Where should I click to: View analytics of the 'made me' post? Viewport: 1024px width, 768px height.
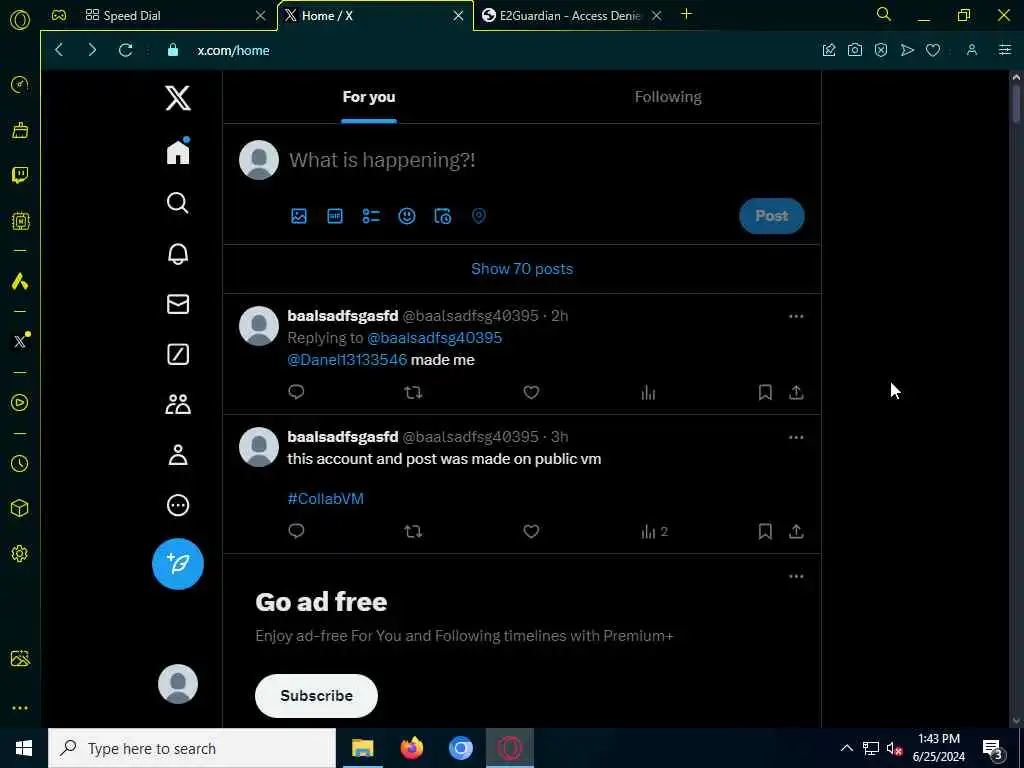[x=648, y=392]
